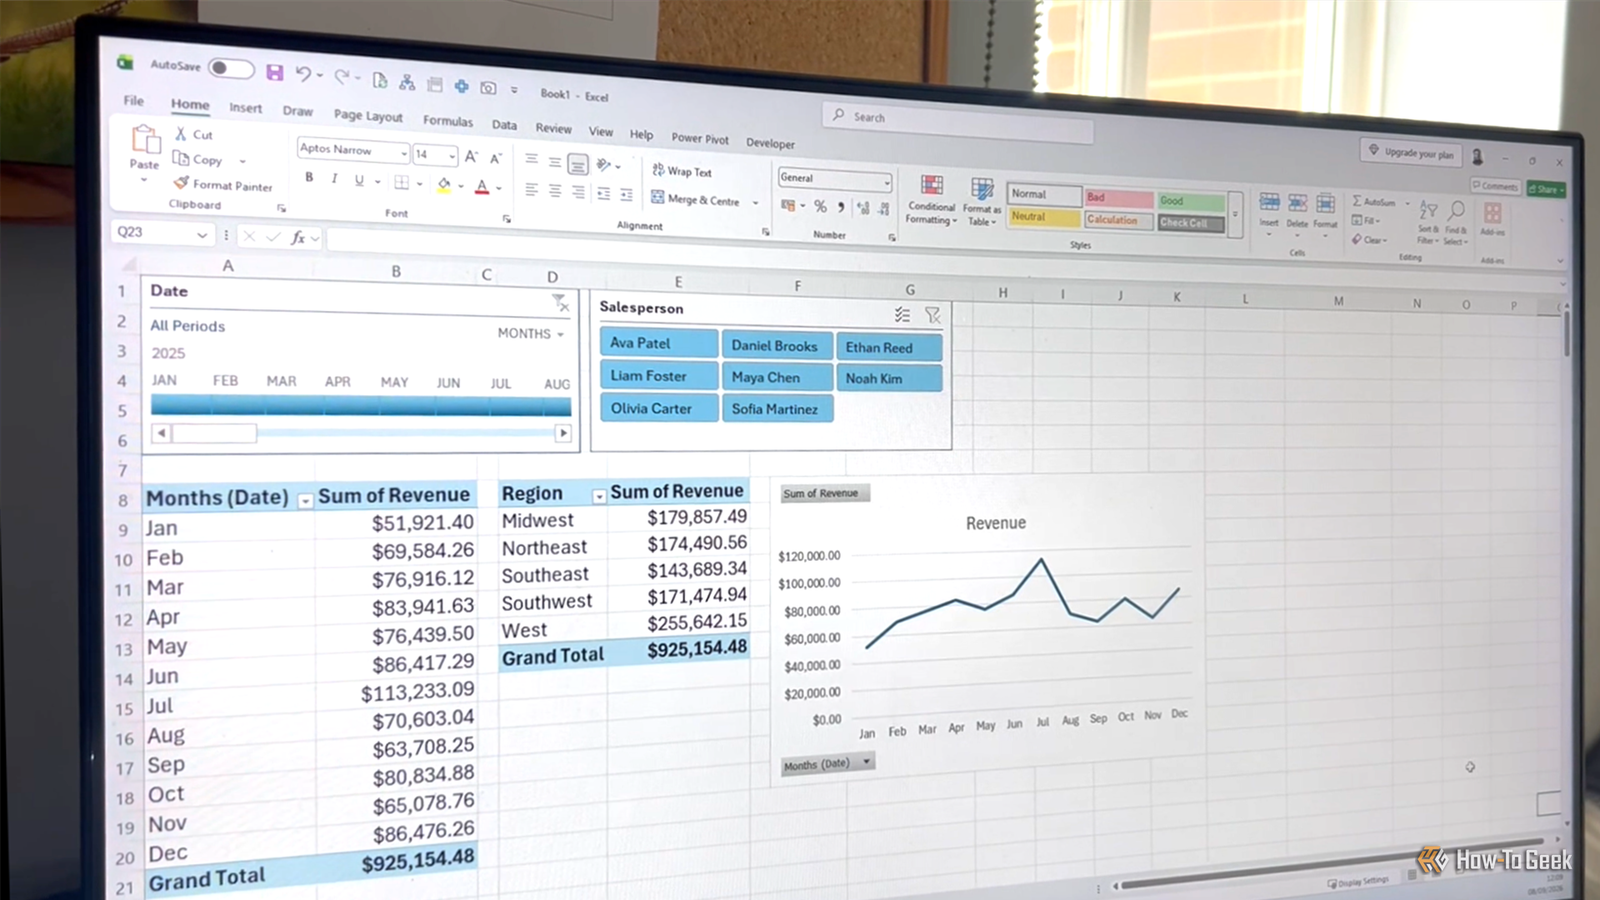Open Months (Date) pivot filter dropdown
1600x900 pixels.
click(x=305, y=500)
